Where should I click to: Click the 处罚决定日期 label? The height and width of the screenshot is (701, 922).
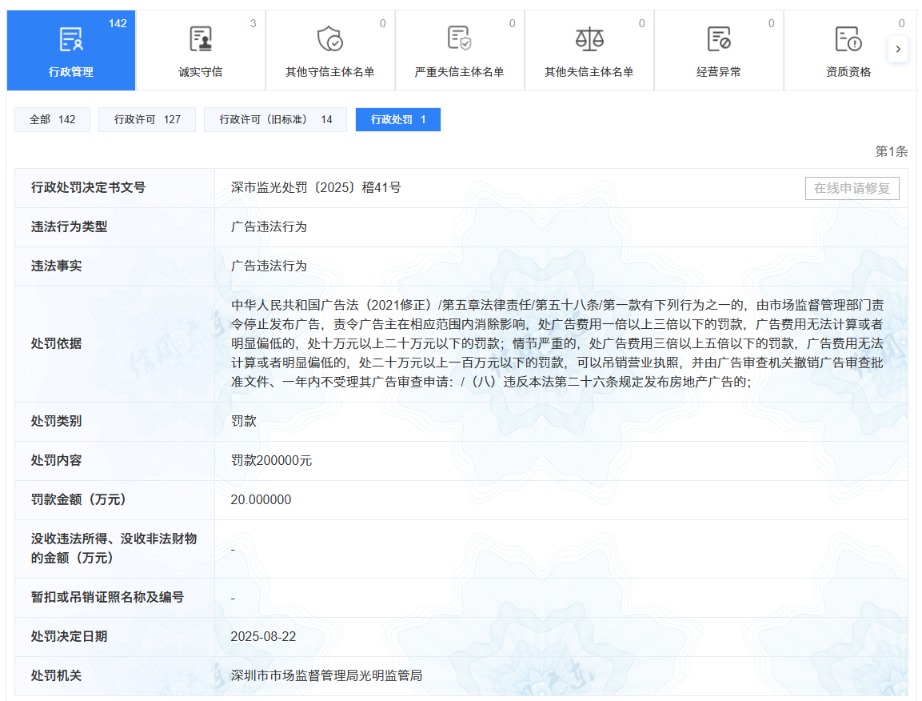(69, 636)
